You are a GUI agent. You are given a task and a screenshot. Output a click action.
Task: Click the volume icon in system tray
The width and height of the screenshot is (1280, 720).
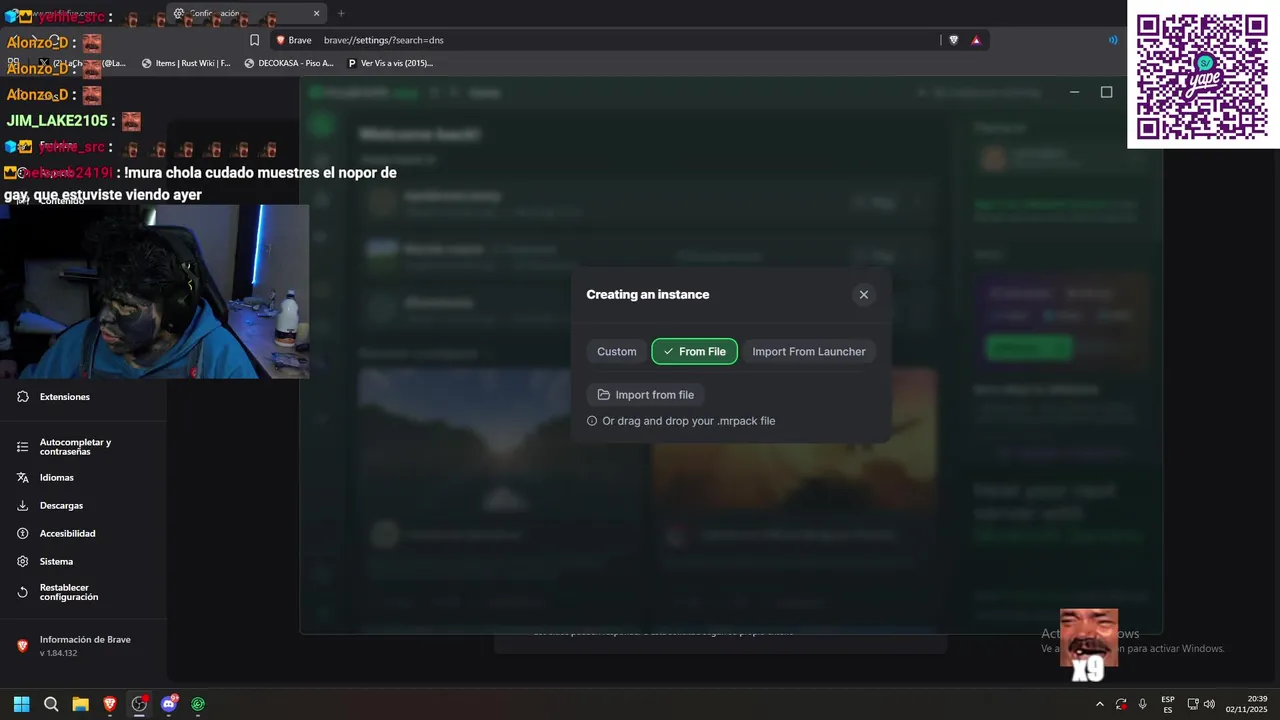1209,704
